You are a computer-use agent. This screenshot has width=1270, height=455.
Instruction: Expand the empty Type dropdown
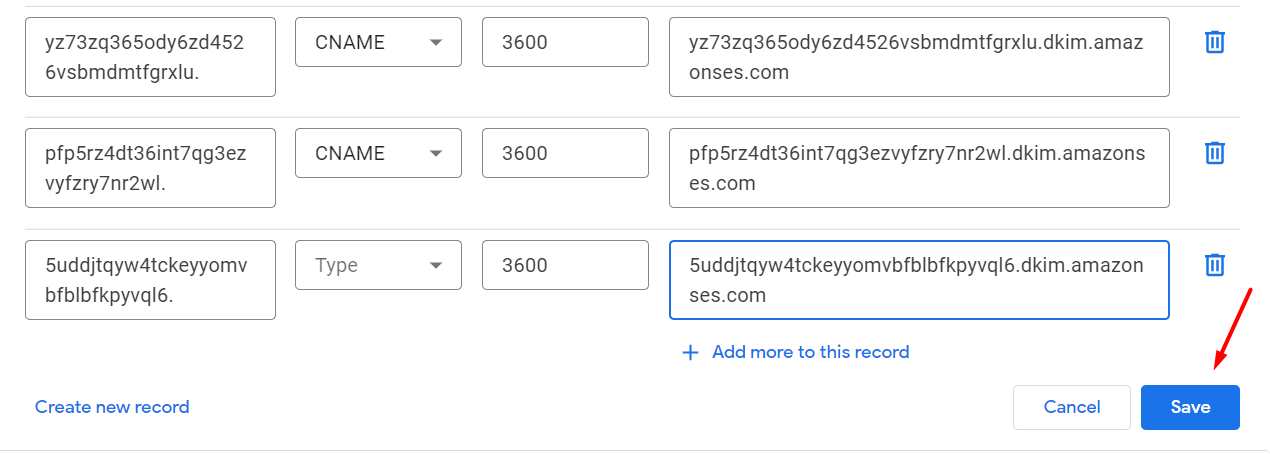point(378,265)
